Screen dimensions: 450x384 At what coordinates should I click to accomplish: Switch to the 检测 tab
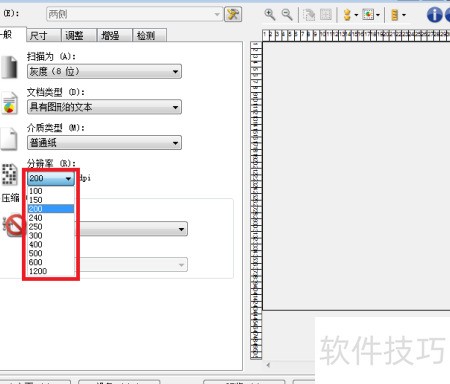point(149,35)
